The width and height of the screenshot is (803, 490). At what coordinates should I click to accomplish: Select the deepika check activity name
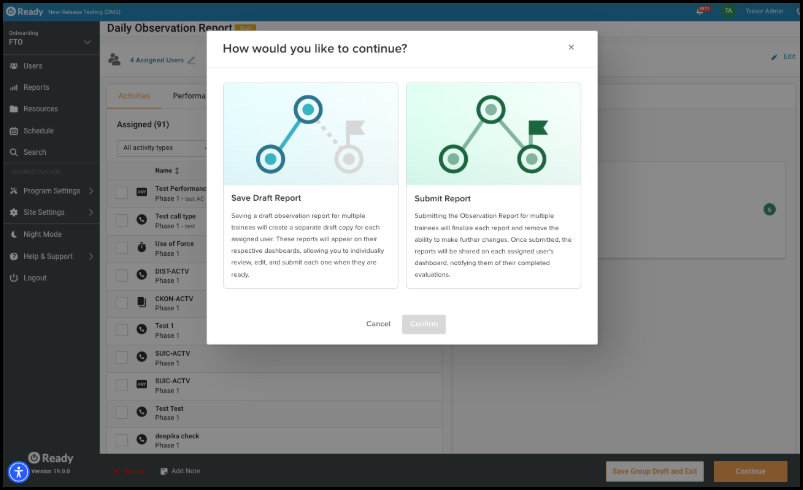pos(177,436)
